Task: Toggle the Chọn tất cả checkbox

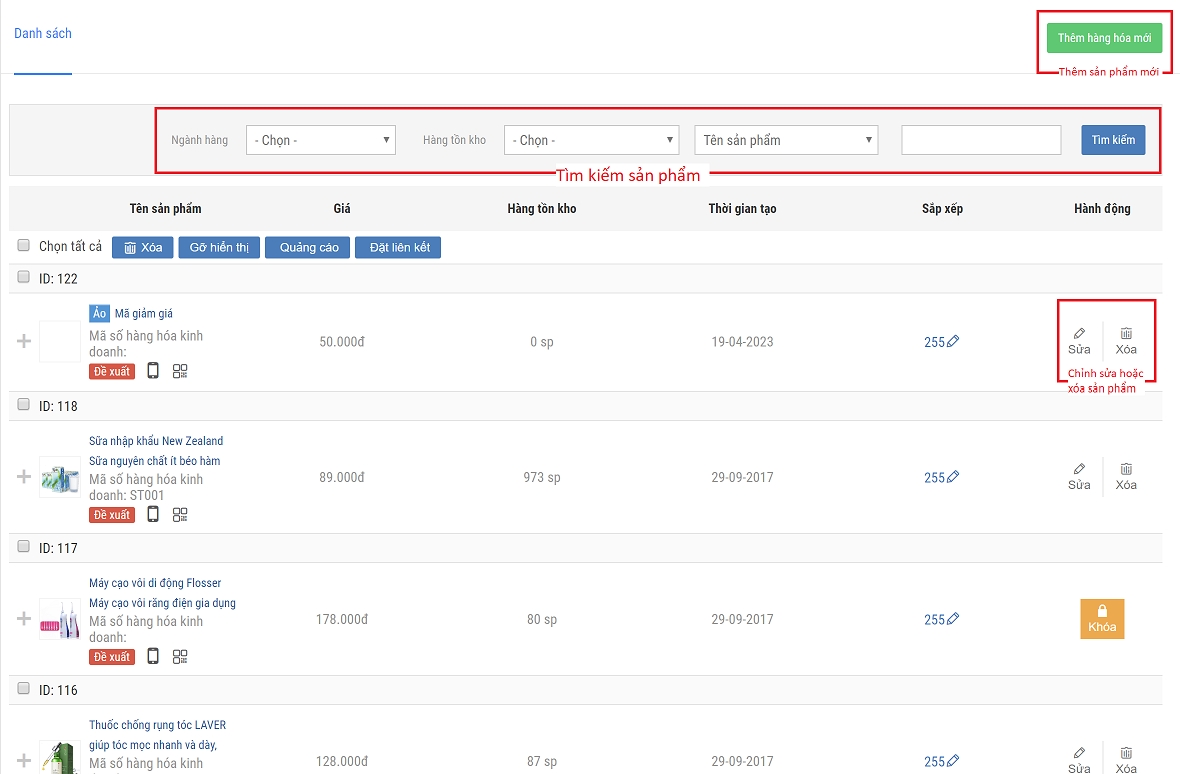Action: 24,246
